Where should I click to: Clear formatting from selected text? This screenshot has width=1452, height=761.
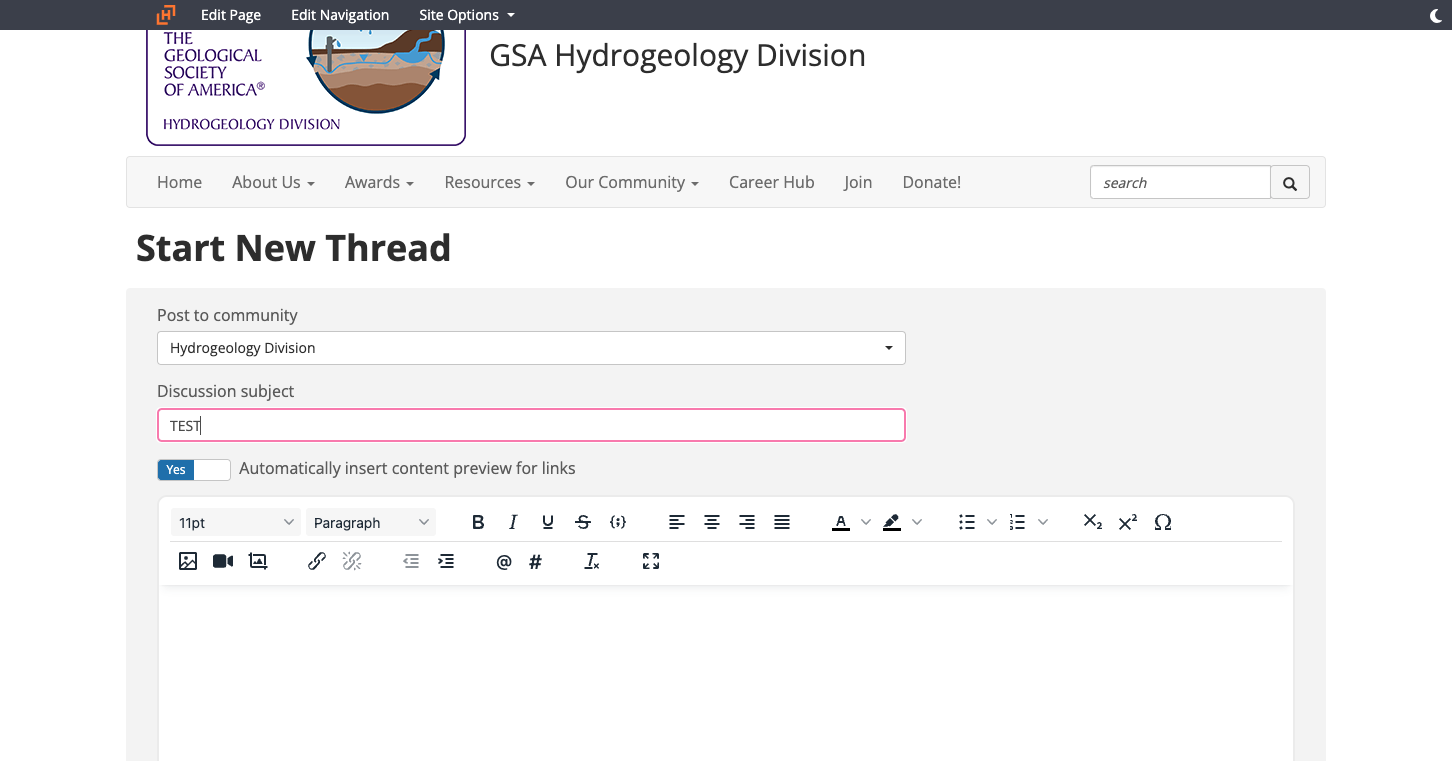592,562
